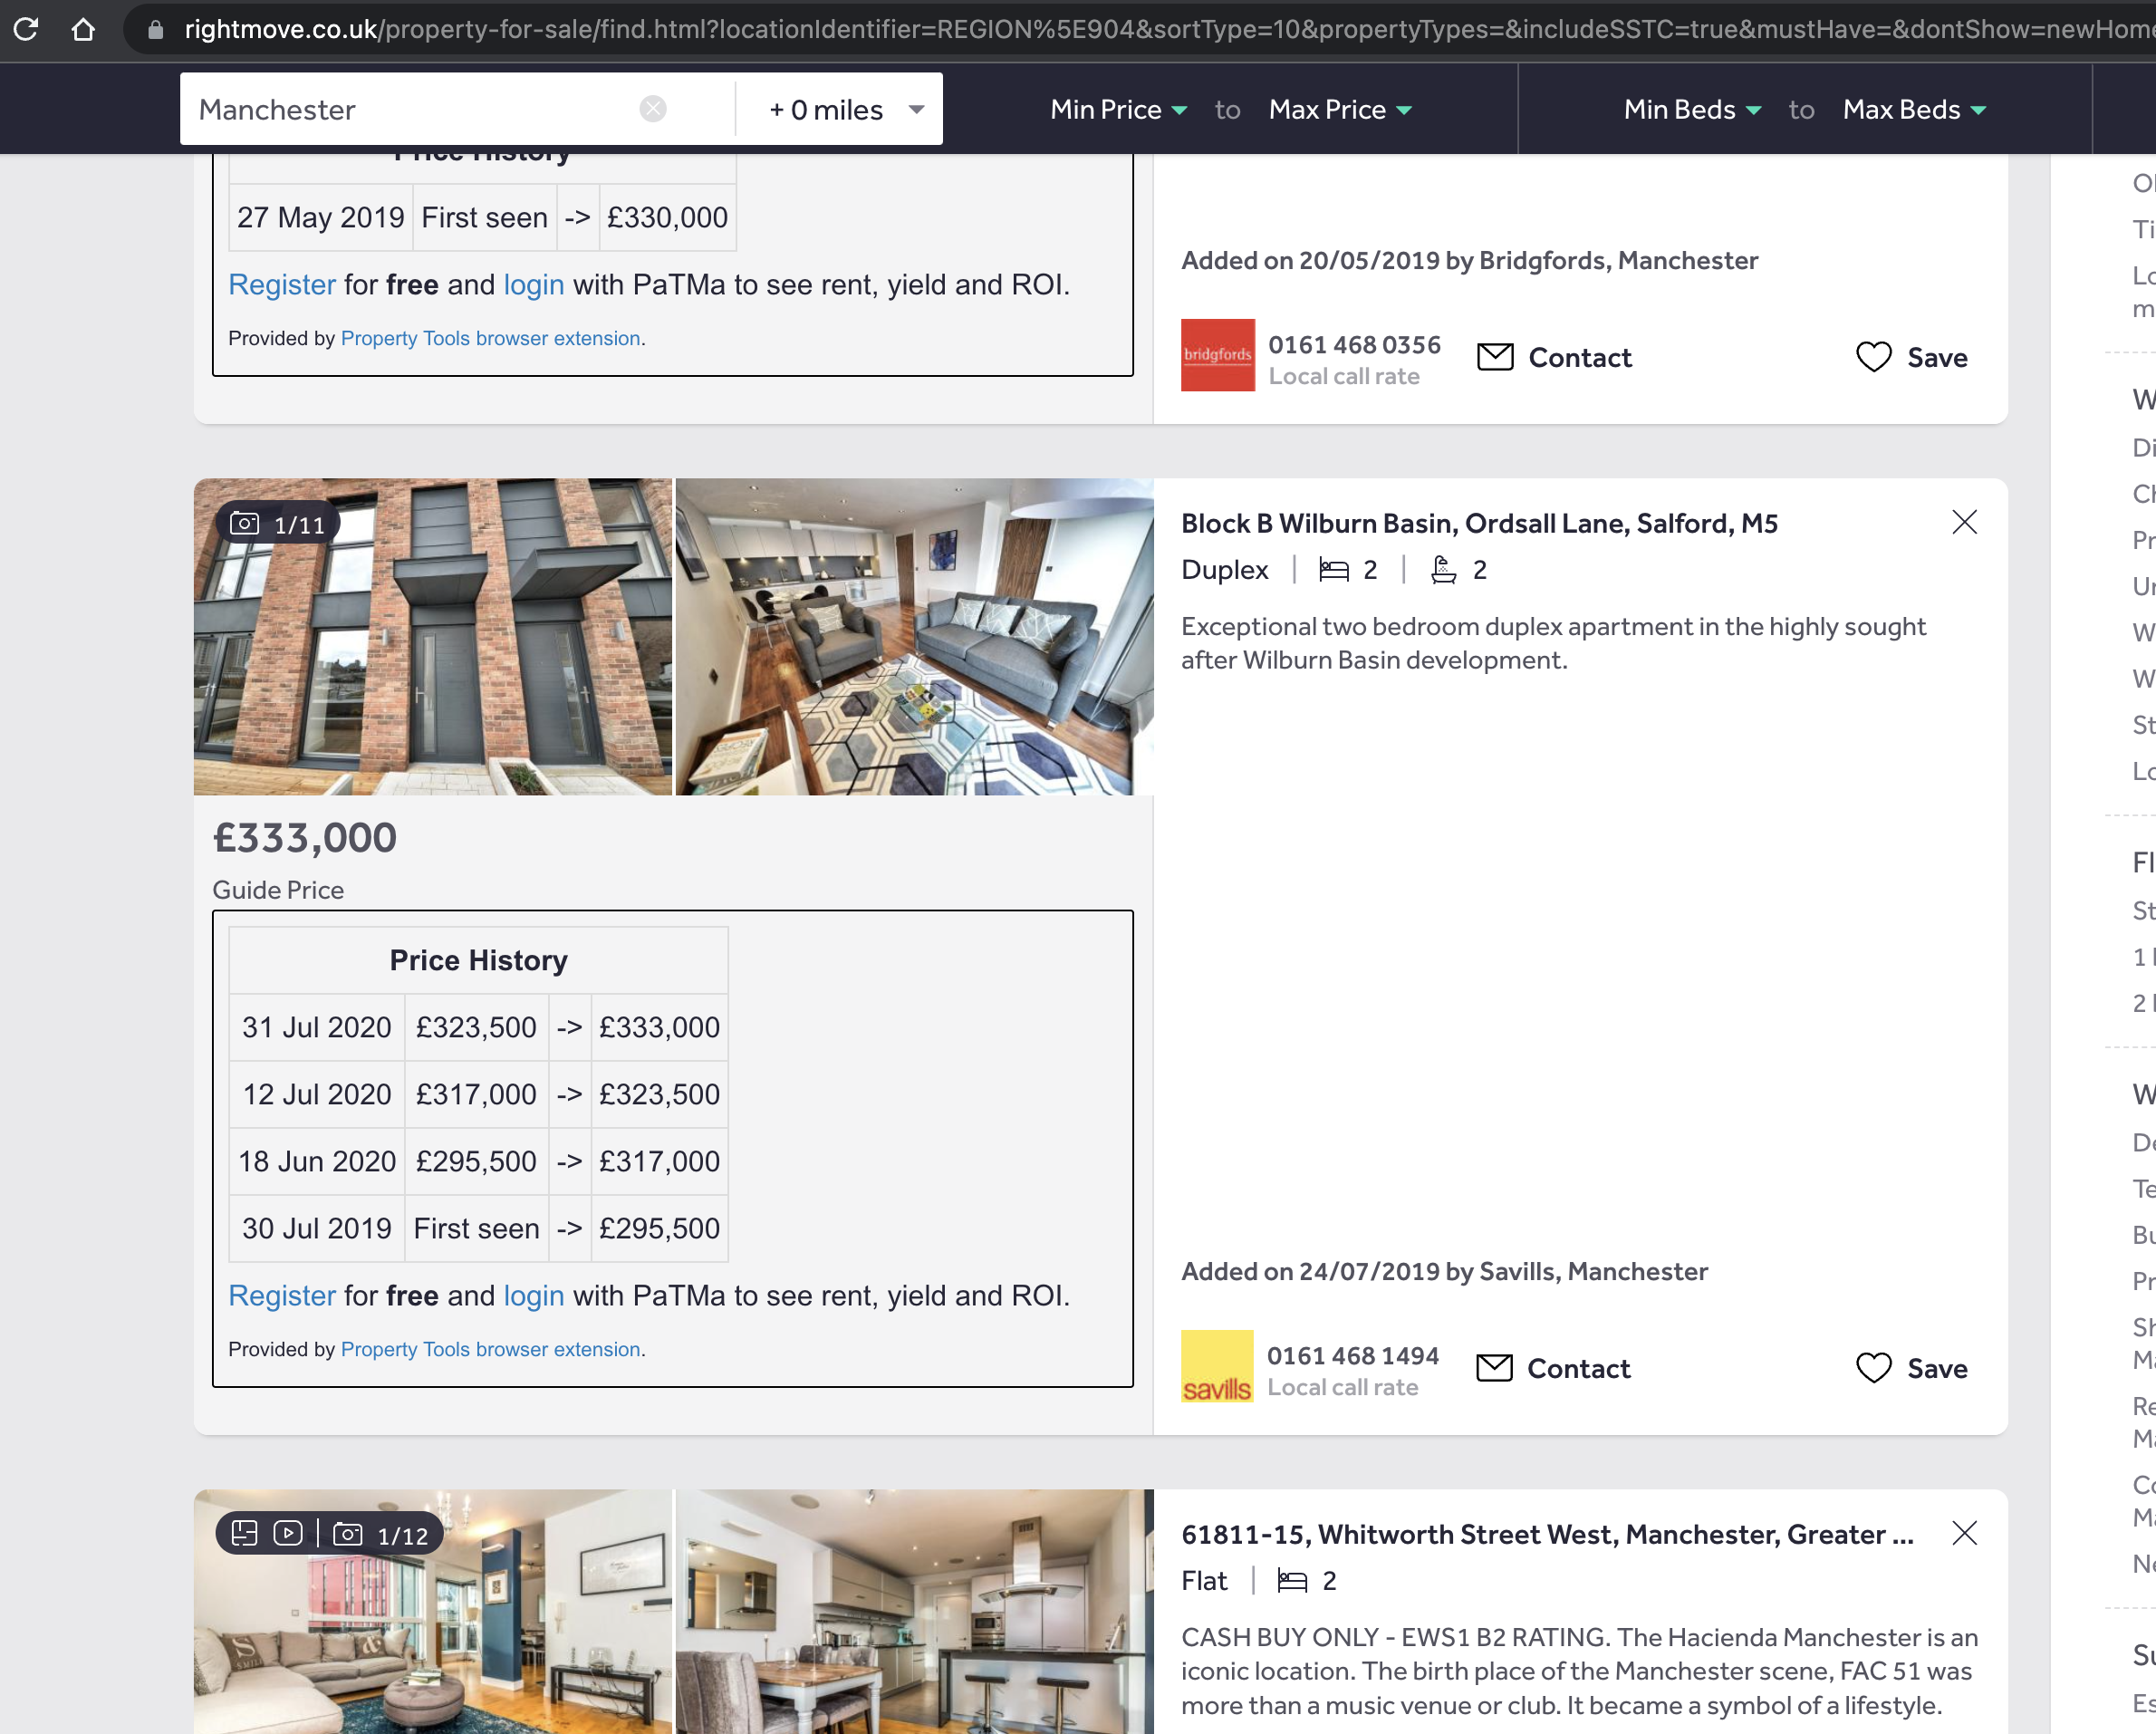Open the Wilburn Basin living room photo
2156x1734 pixels.
tap(914, 637)
